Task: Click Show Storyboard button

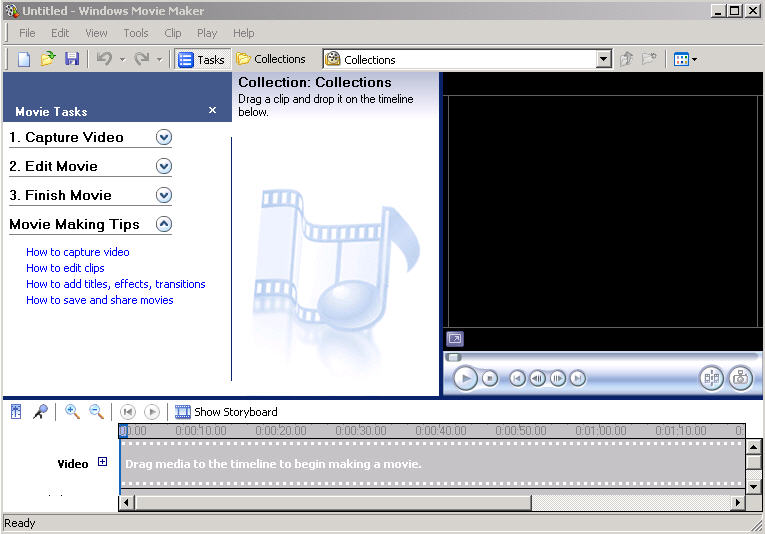Action: tap(226, 412)
